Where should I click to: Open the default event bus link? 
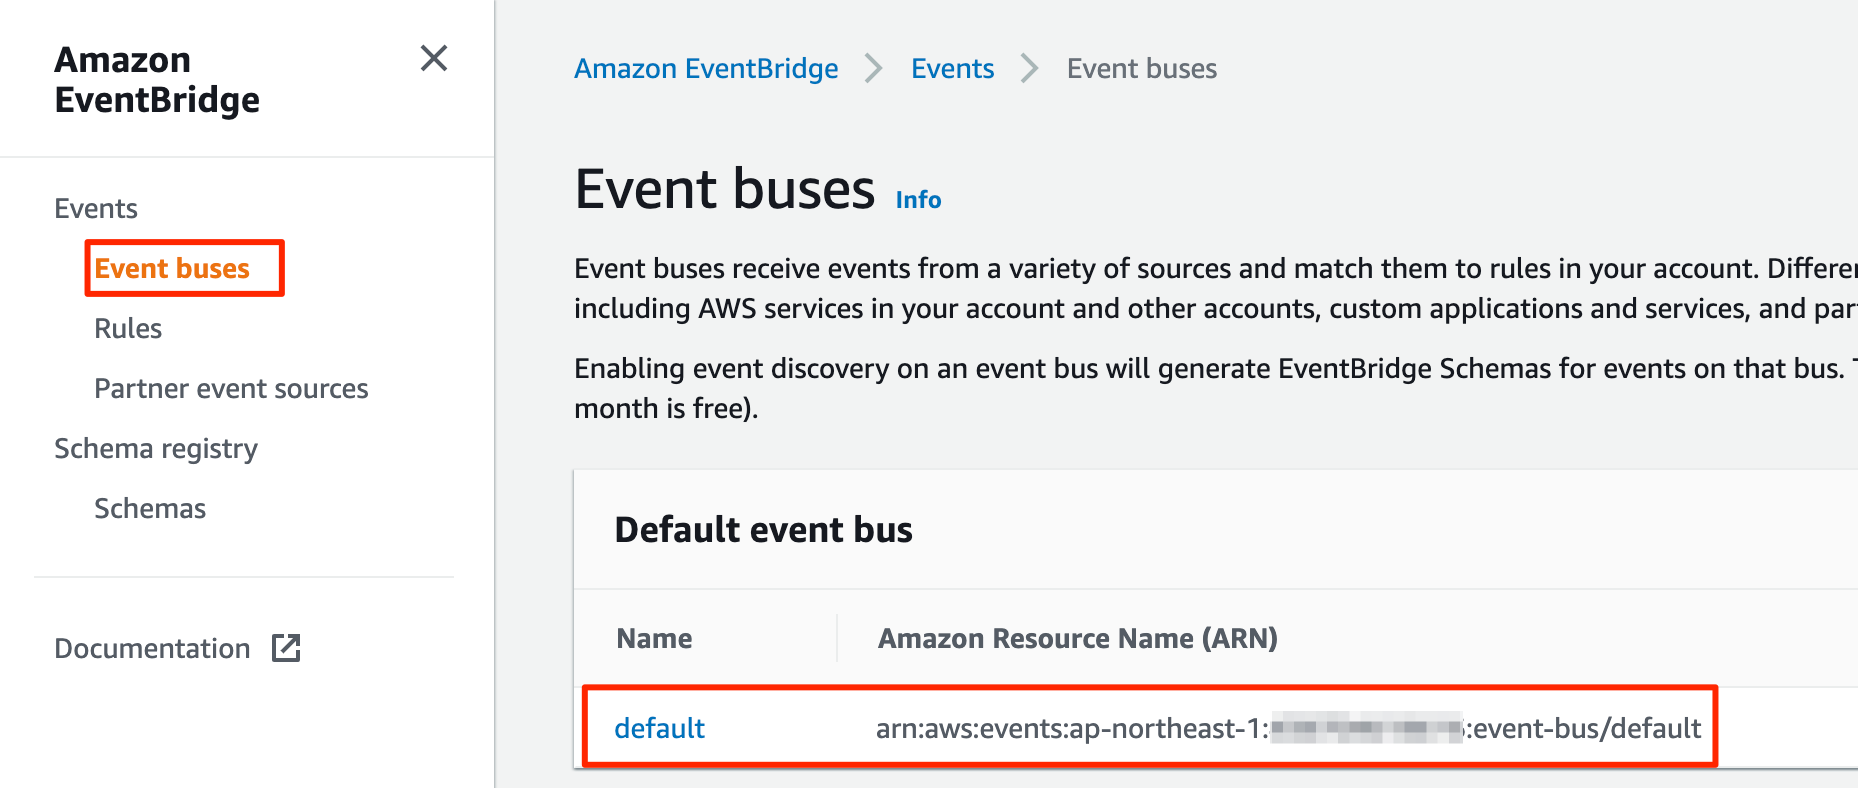[x=659, y=728]
